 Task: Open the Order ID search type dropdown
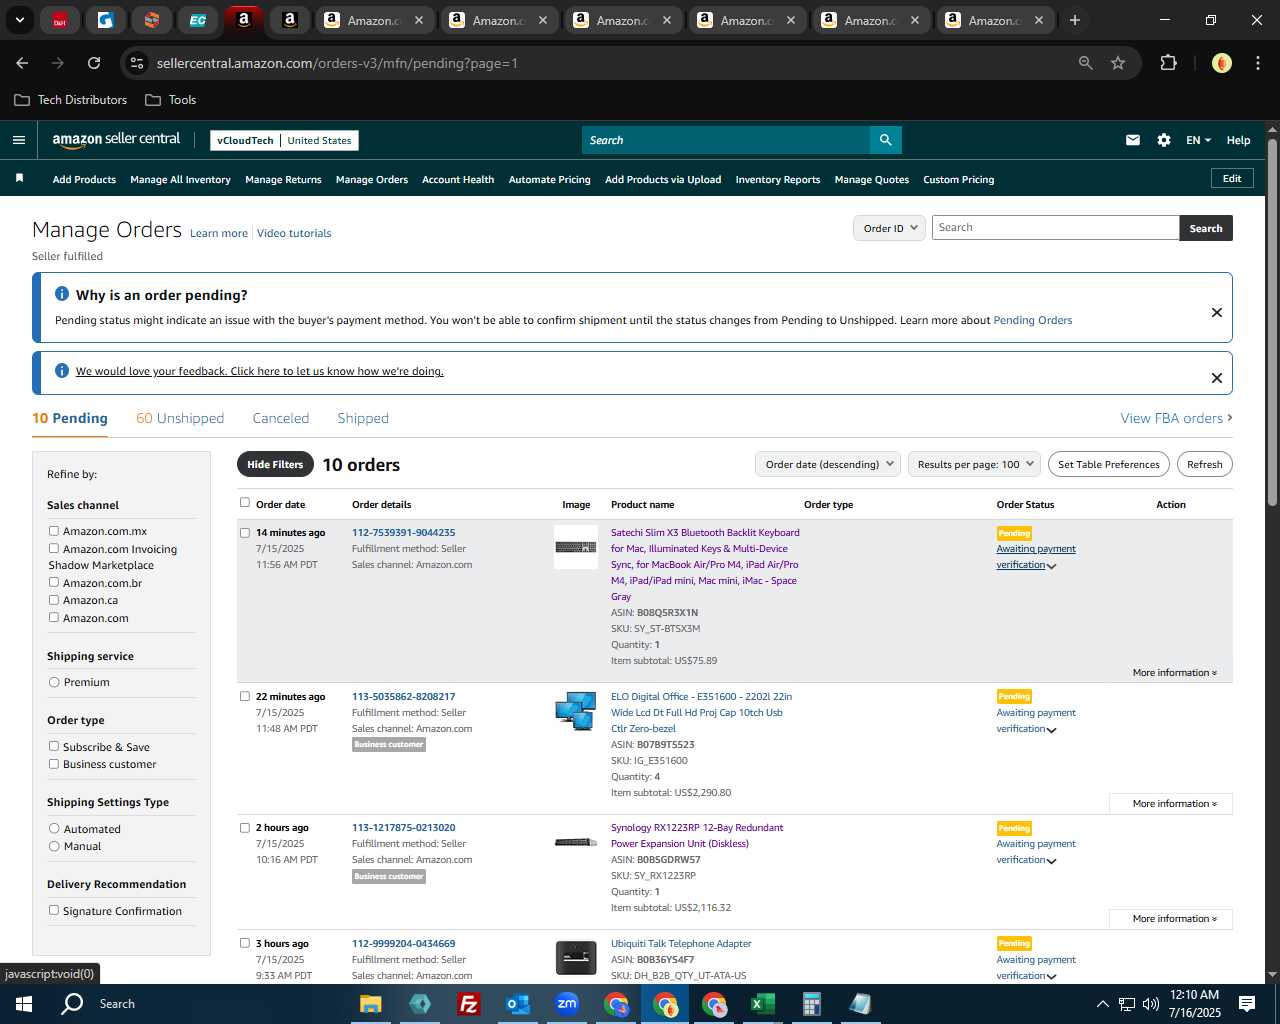coord(889,228)
